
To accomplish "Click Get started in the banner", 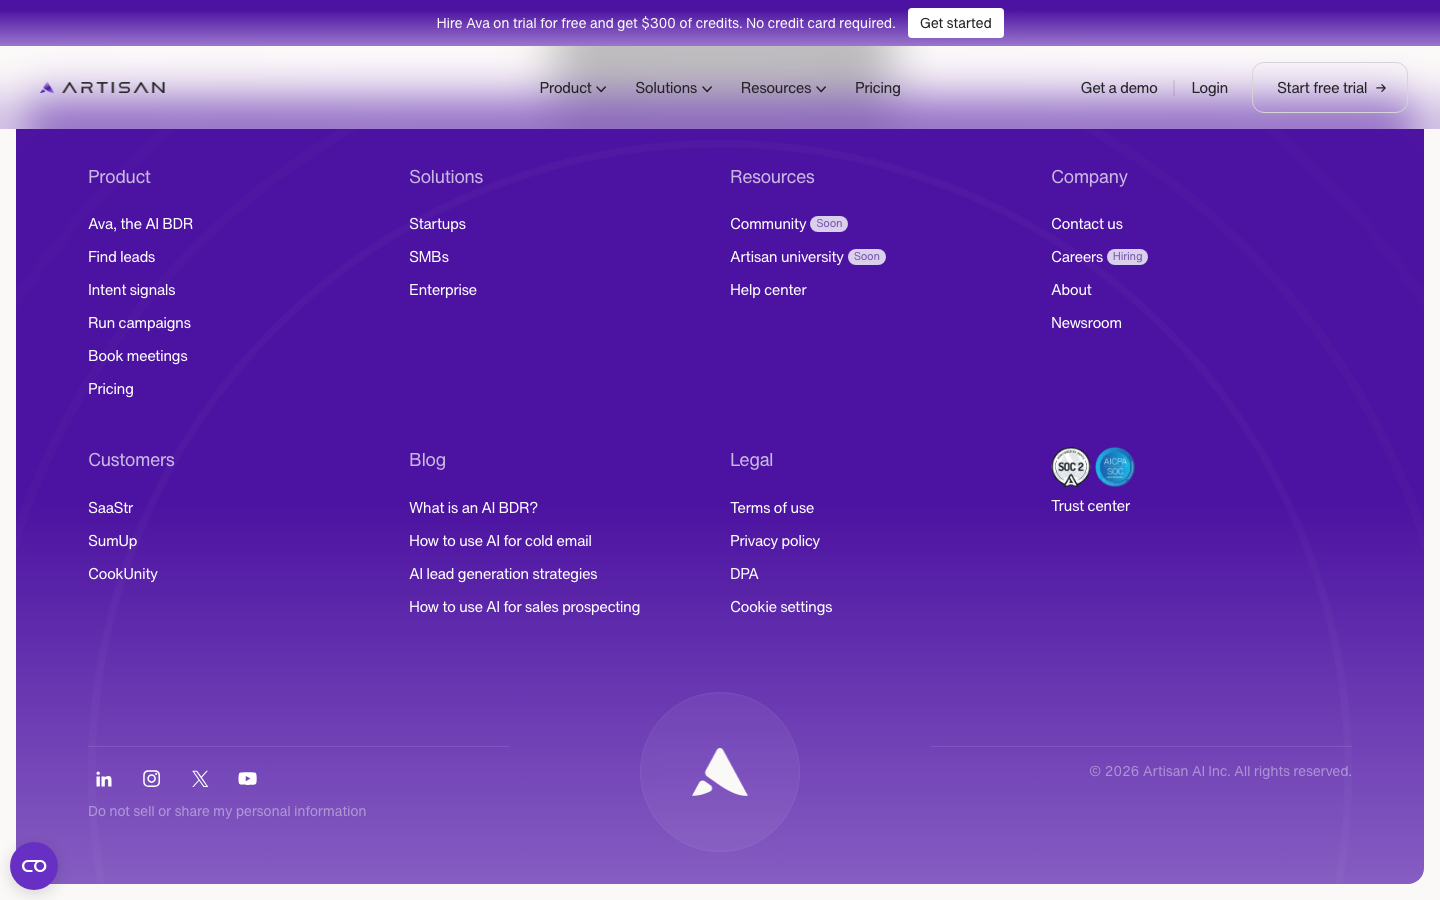I will coord(956,23).
